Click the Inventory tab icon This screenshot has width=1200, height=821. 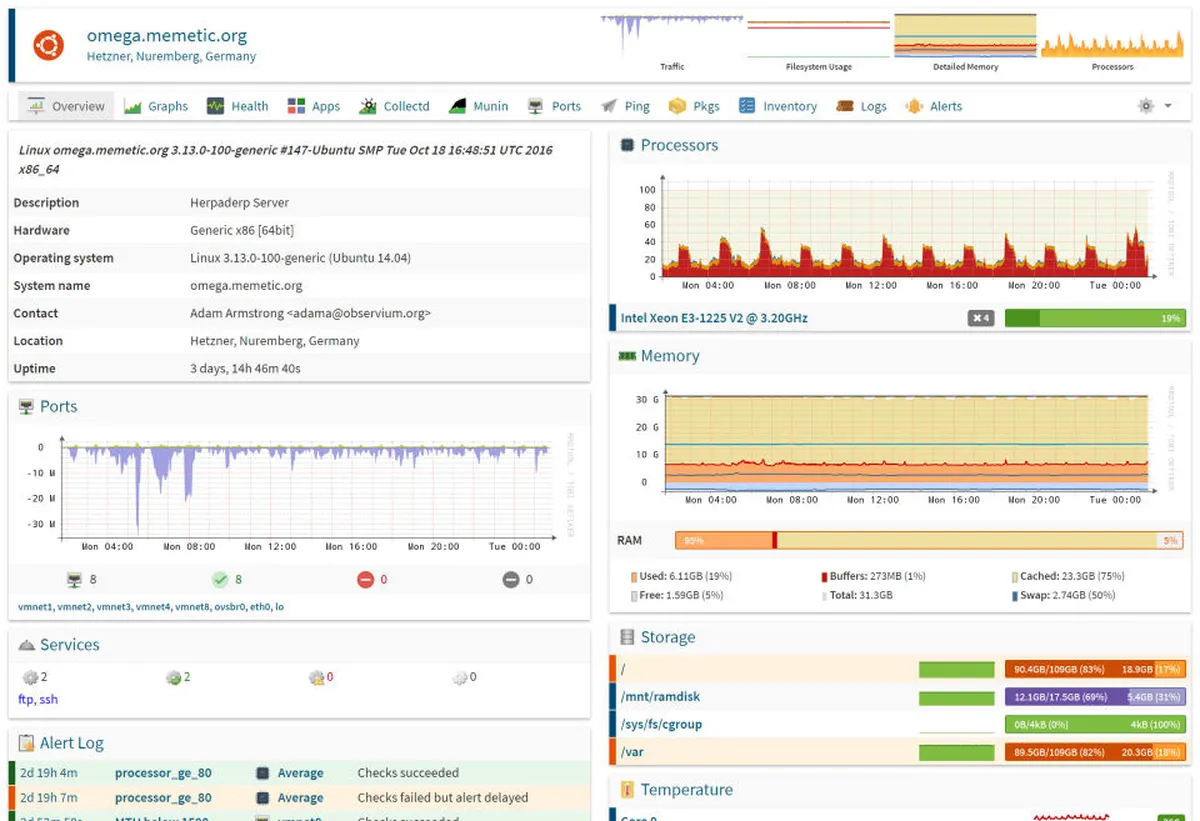point(746,106)
